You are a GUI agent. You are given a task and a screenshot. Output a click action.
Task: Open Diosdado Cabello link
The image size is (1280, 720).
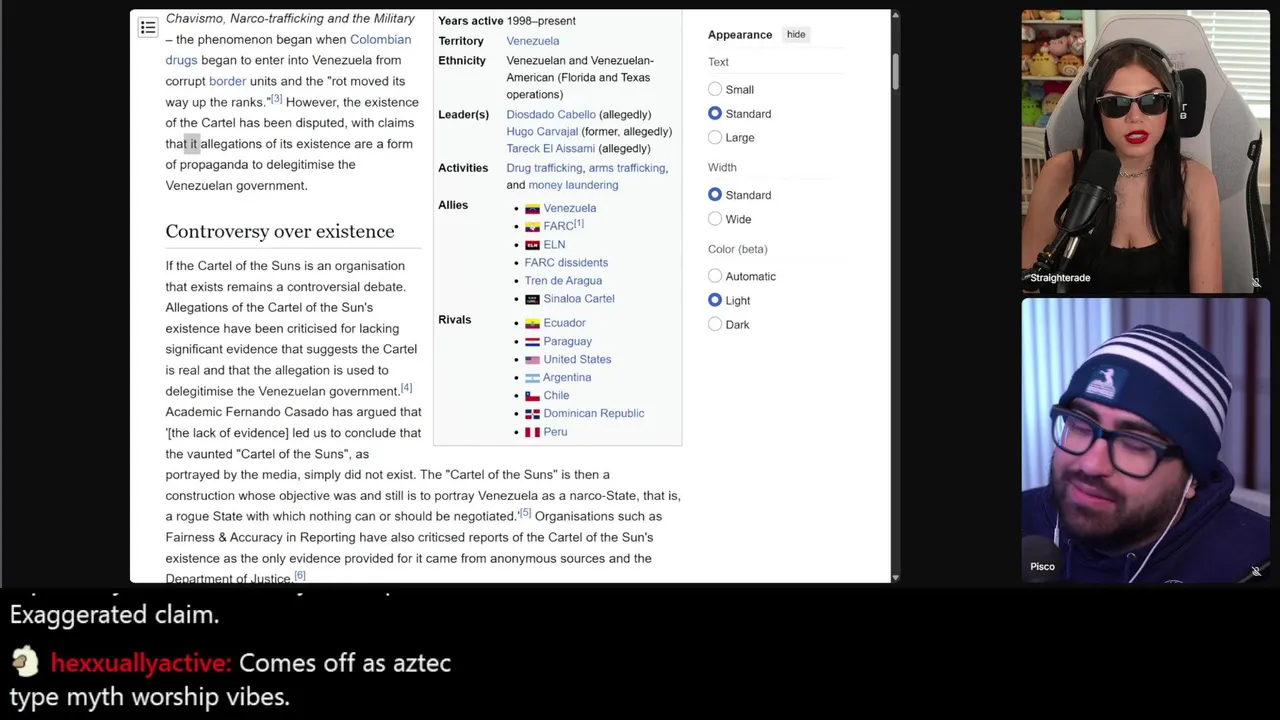pyautogui.click(x=551, y=114)
